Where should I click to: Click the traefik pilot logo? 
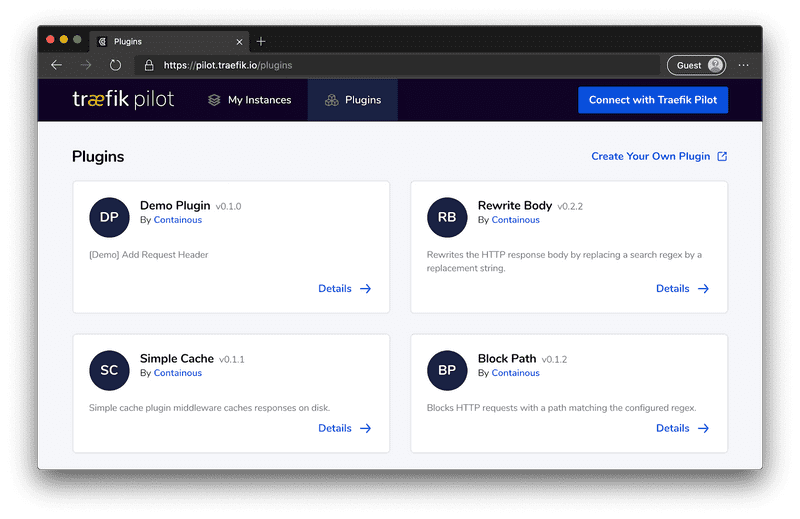123,100
